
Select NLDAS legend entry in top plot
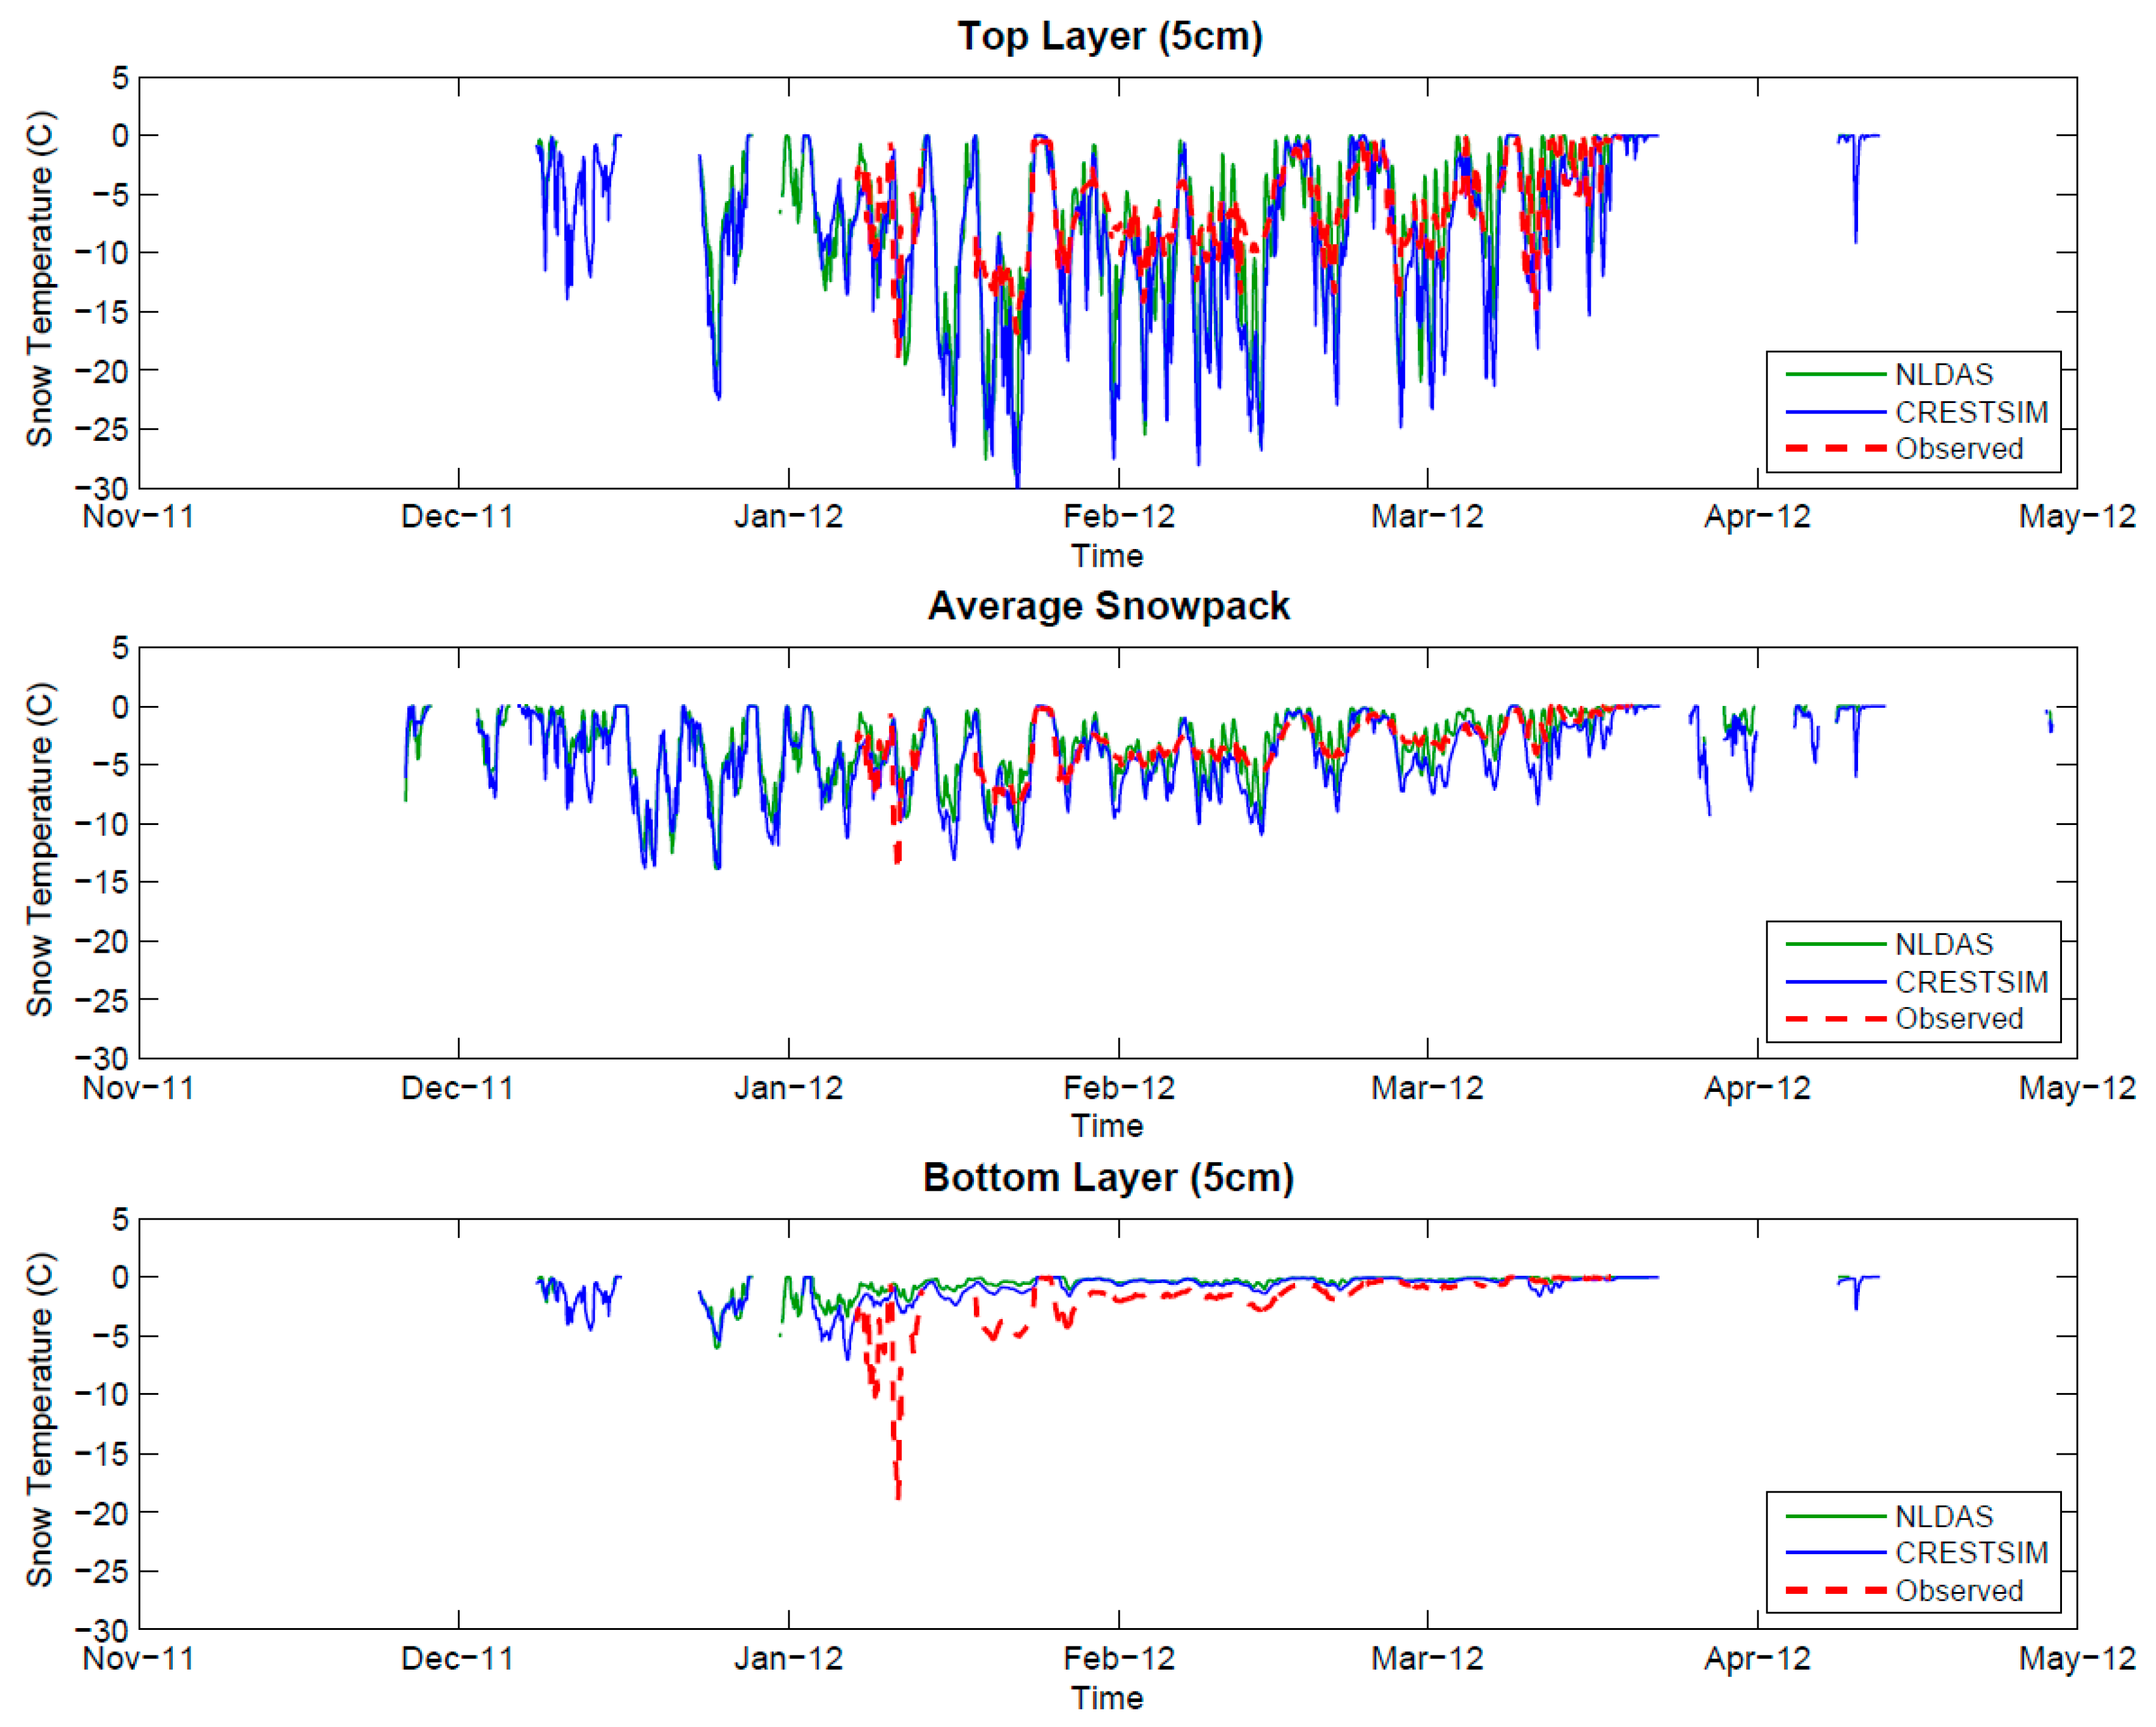point(1943,375)
